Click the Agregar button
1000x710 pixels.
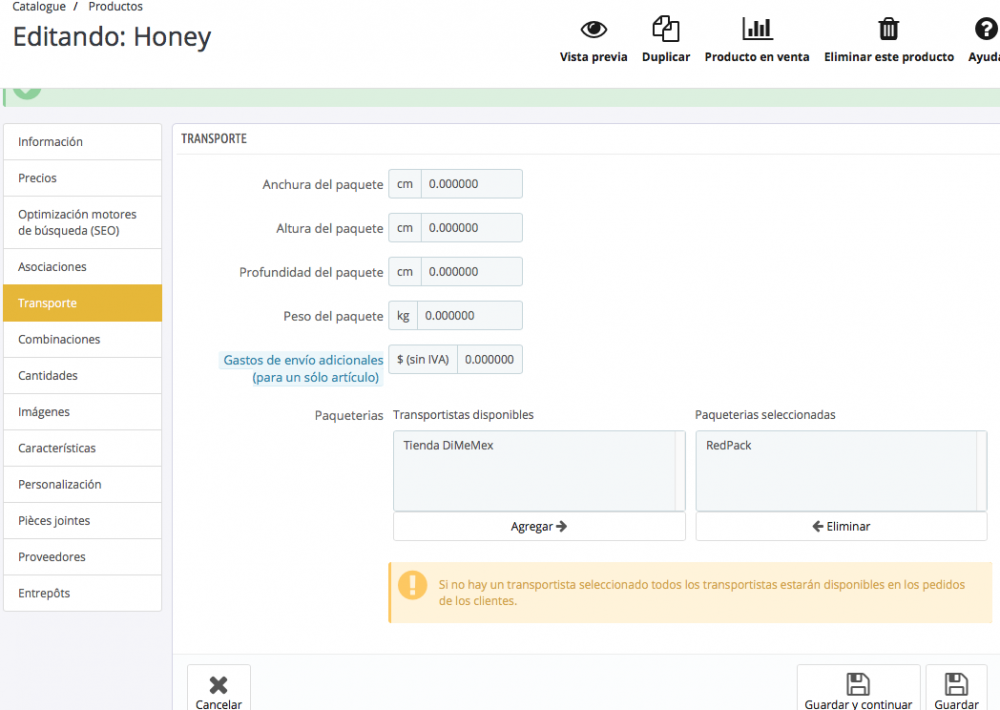539,526
